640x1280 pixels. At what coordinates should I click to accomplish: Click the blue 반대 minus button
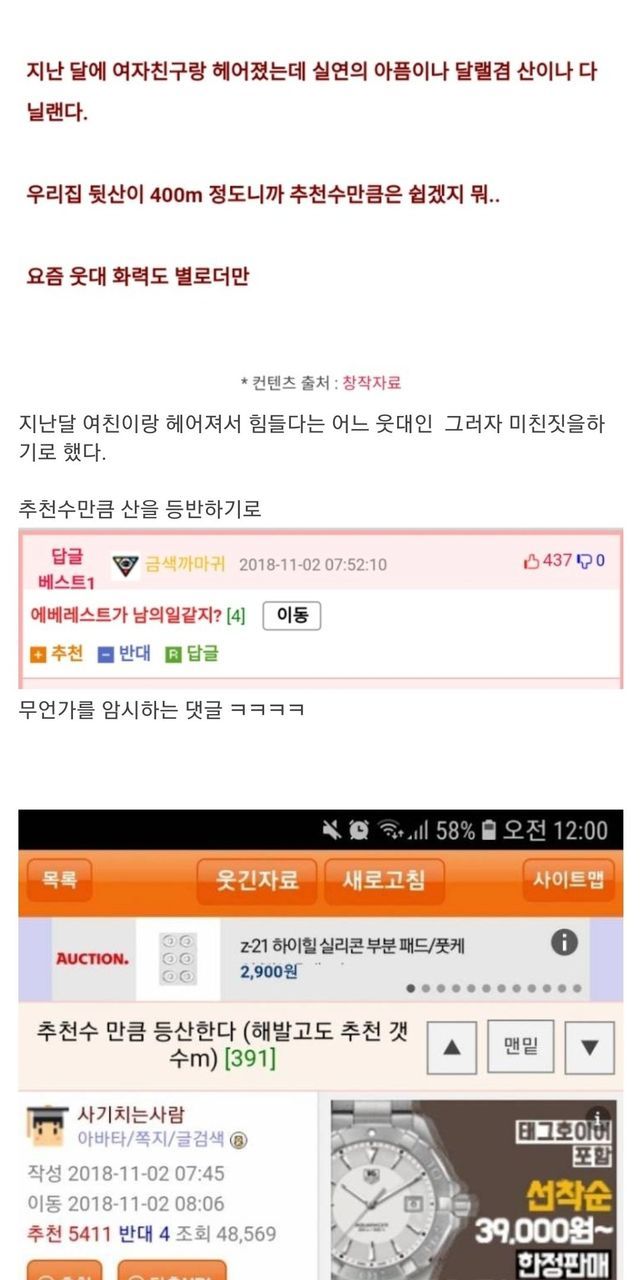pos(105,655)
